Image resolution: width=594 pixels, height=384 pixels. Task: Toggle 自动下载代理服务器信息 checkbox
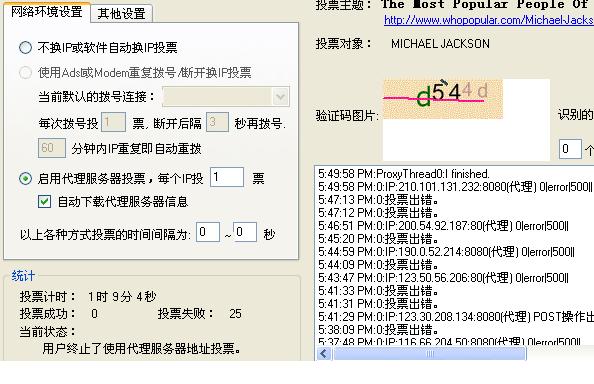(44, 201)
